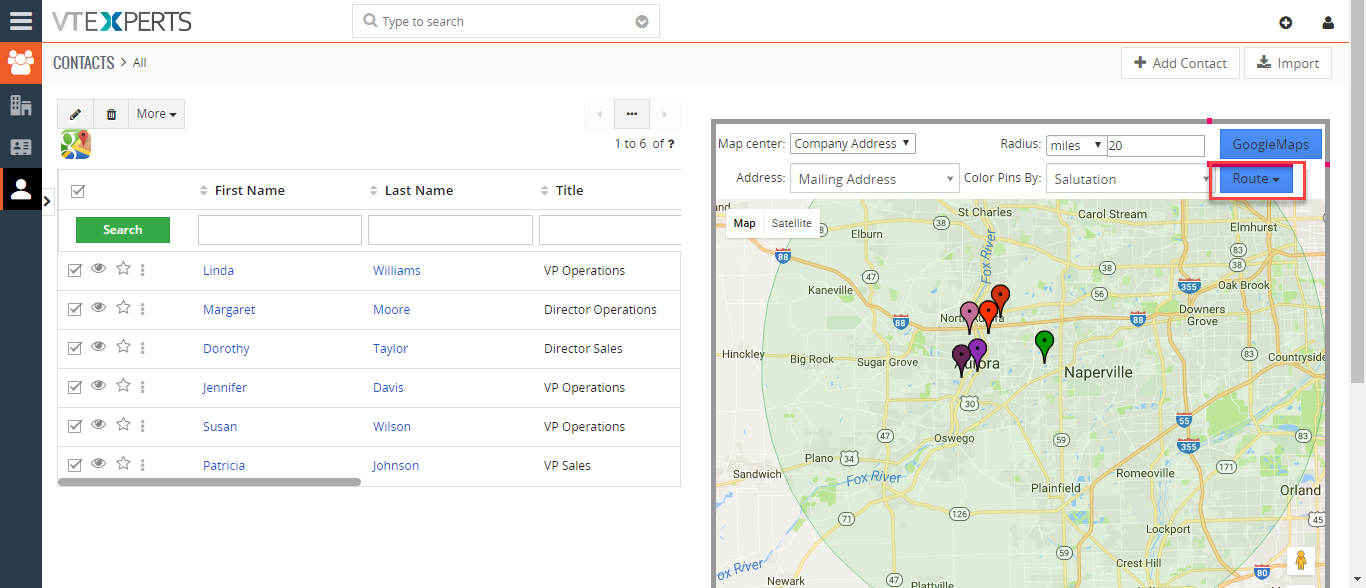Click the Import button
Viewport: 1366px width, 588px height.
pos(1288,63)
